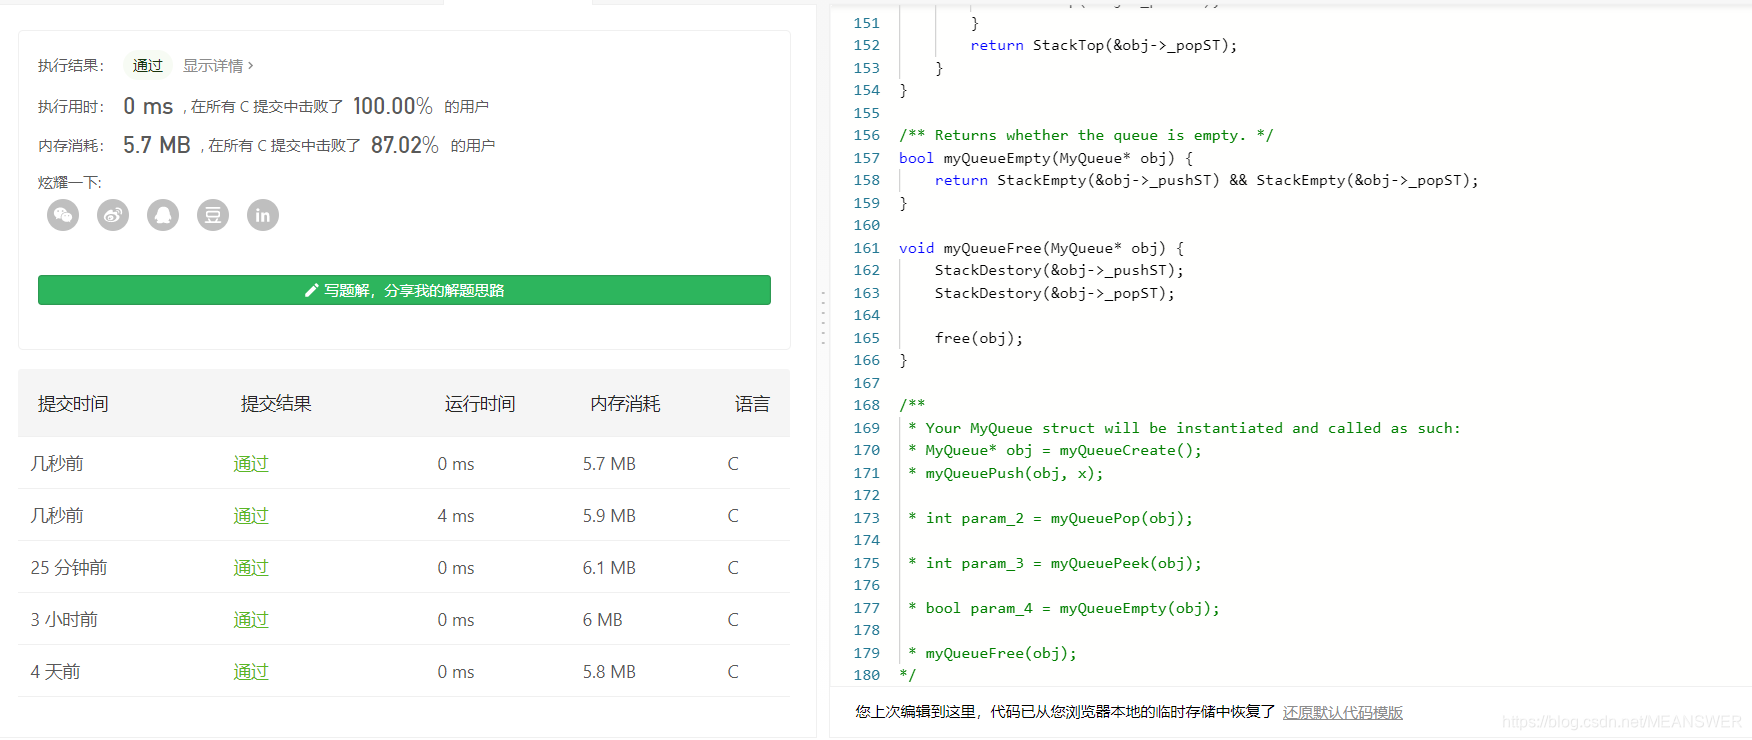Click the 5.8 MB memory cell

coord(609,672)
